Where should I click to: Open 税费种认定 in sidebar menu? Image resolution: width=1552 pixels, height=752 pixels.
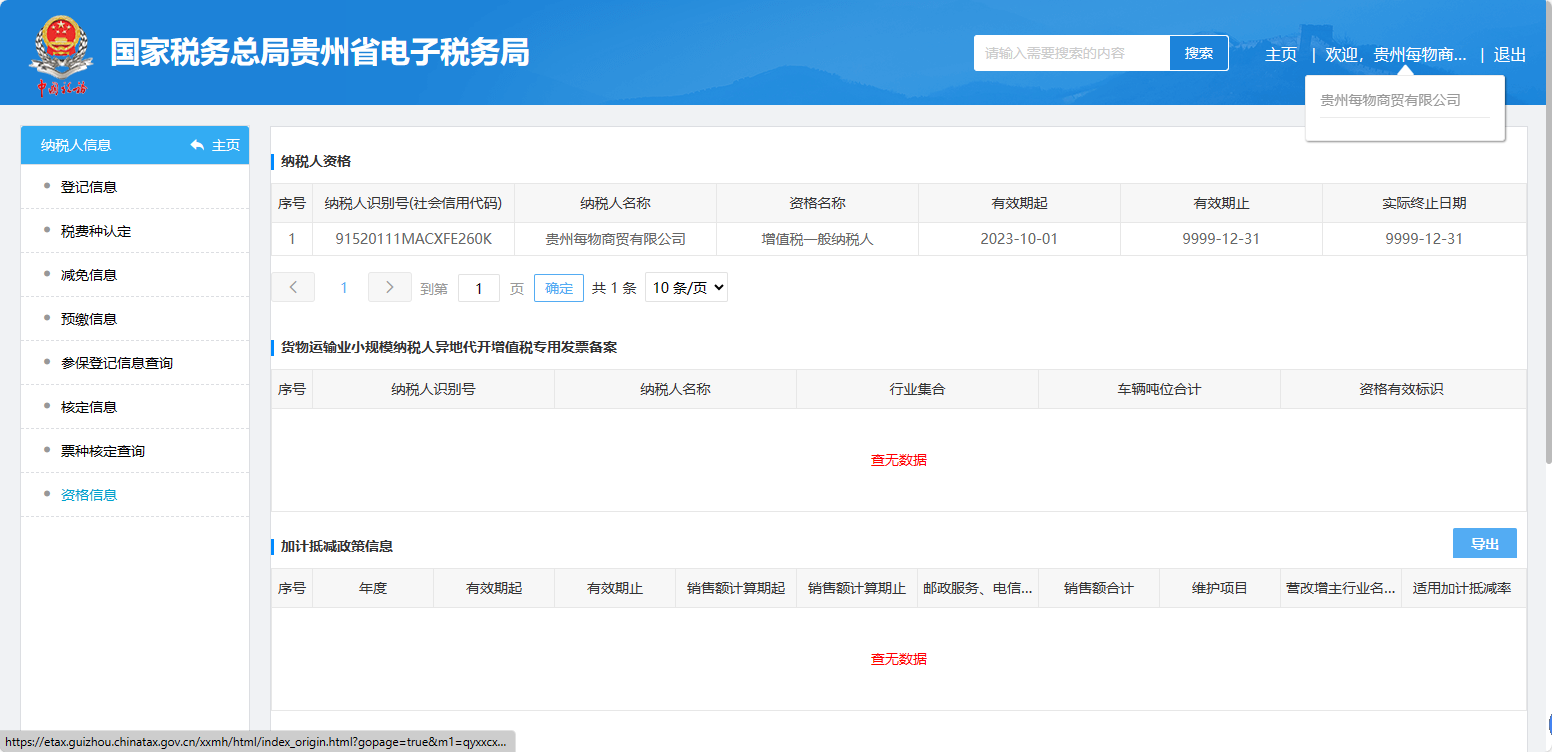[x=96, y=231]
